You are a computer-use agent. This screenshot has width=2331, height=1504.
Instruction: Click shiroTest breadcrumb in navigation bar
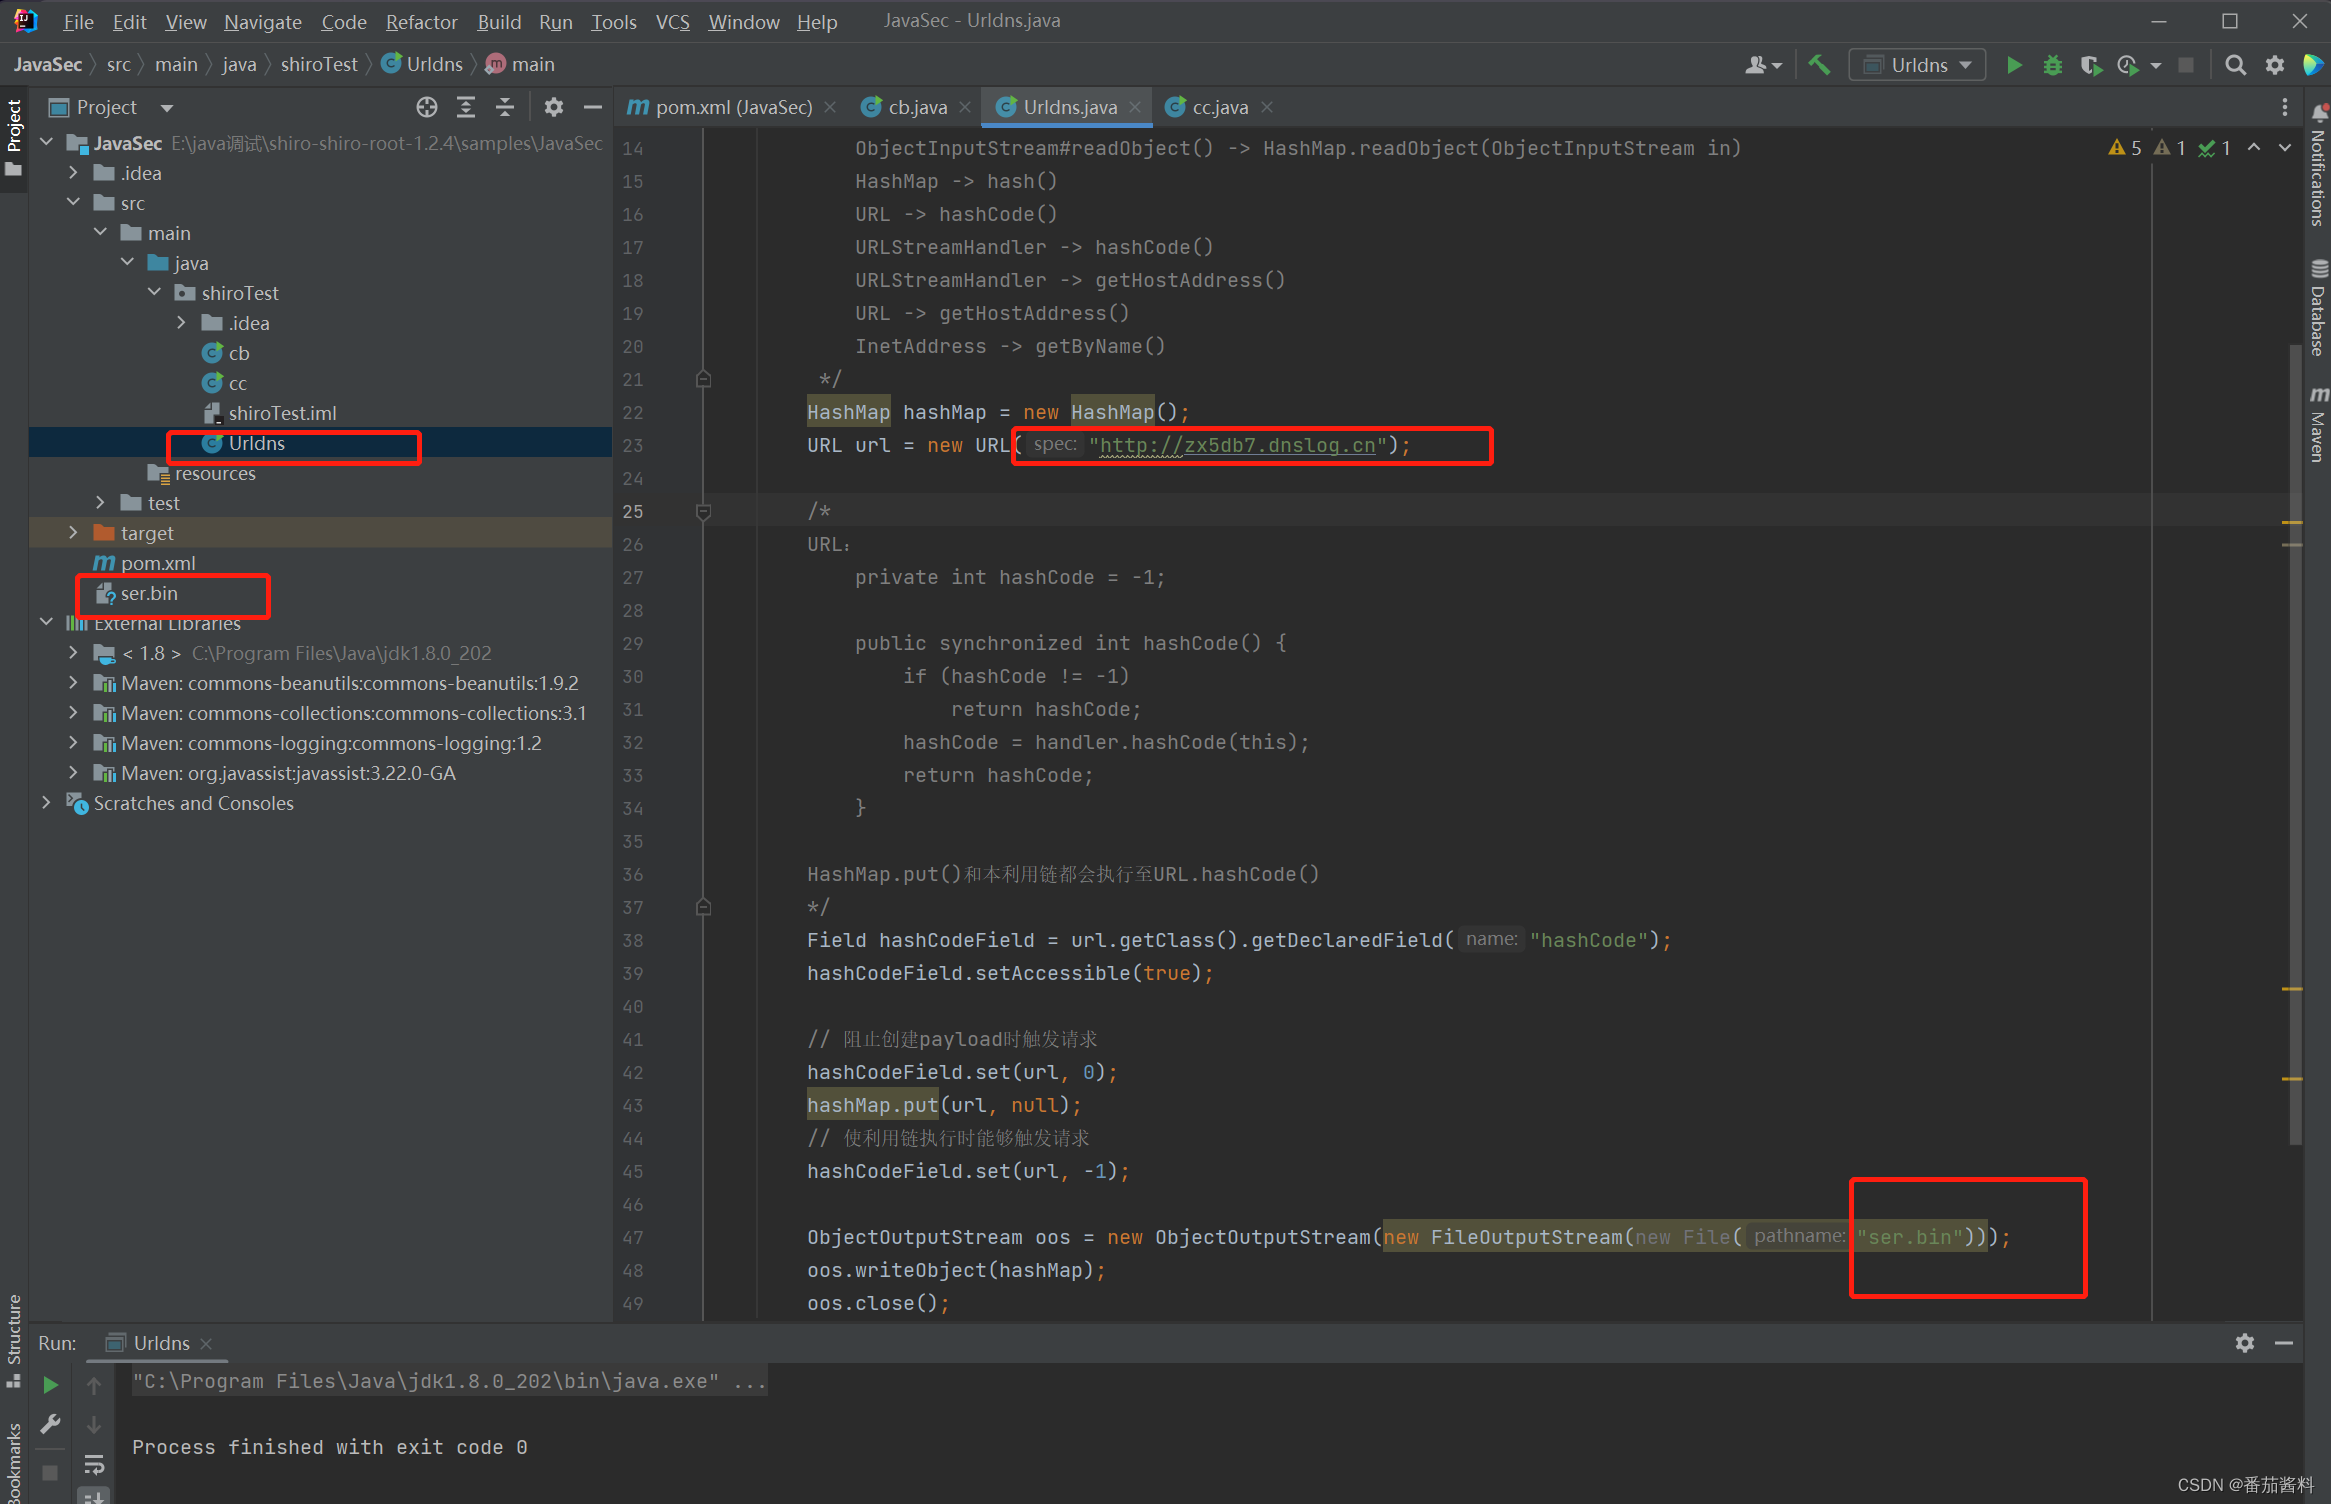click(x=319, y=65)
